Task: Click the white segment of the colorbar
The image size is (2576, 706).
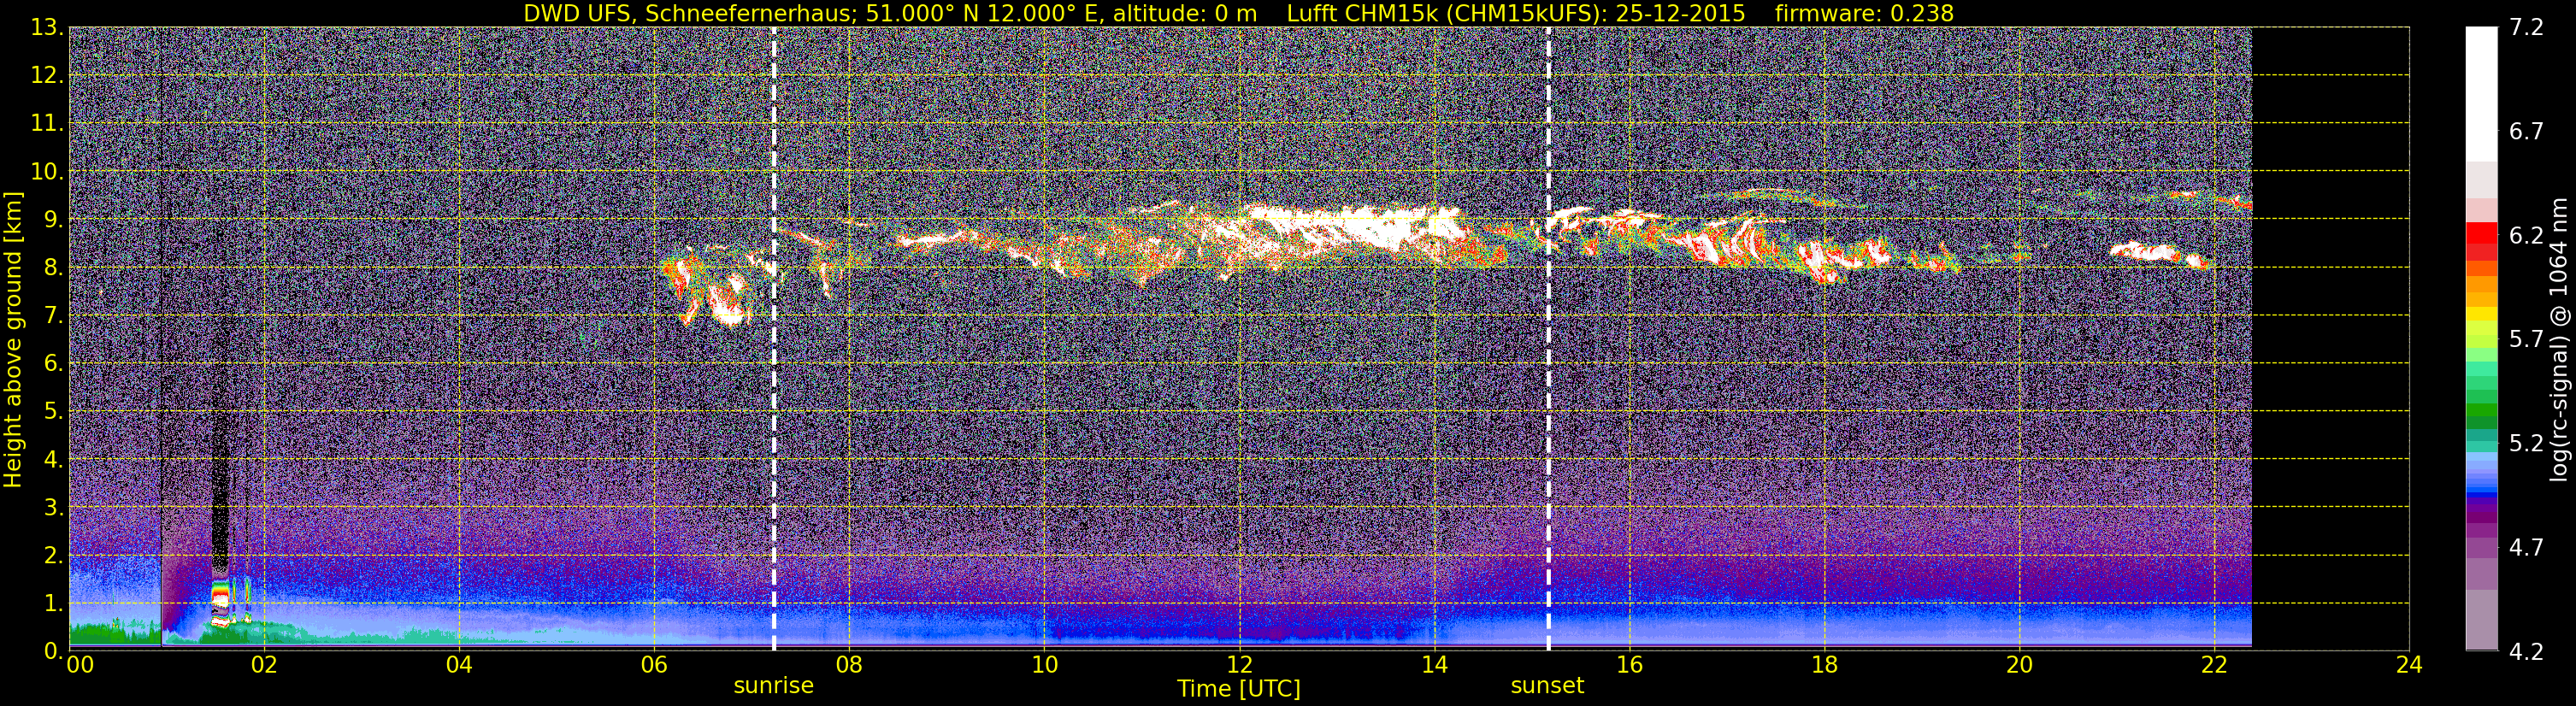Action: click(x=2481, y=94)
